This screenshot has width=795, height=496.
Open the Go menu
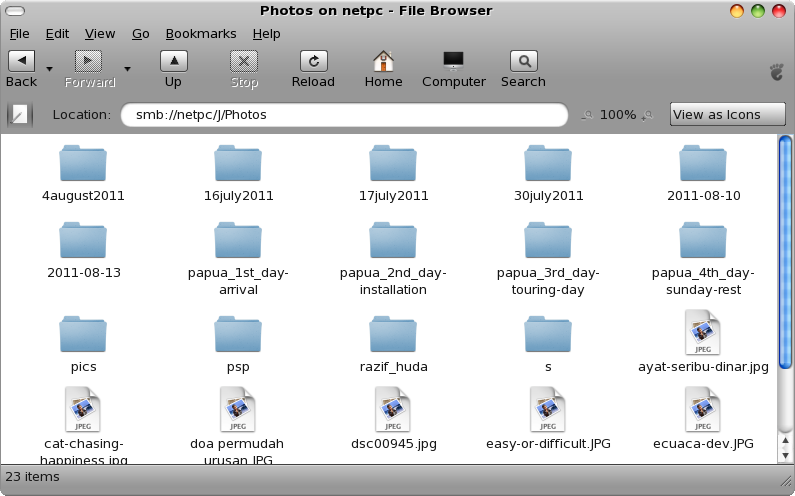pos(140,33)
